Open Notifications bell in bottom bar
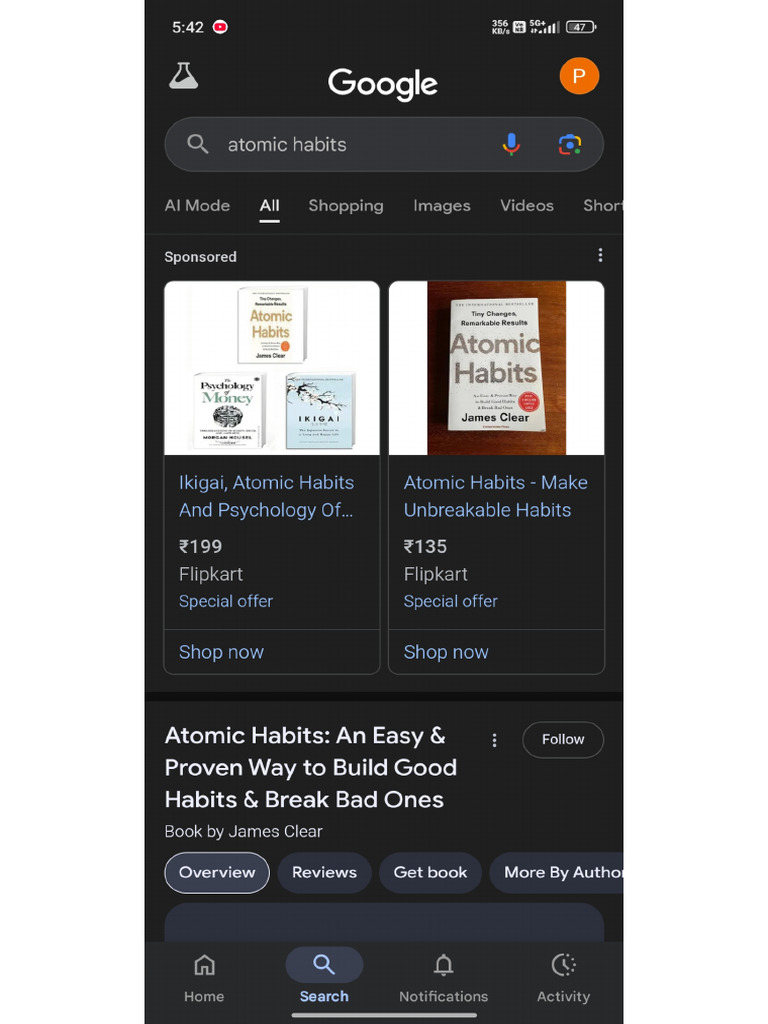The image size is (768, 1024). [443, 977]
